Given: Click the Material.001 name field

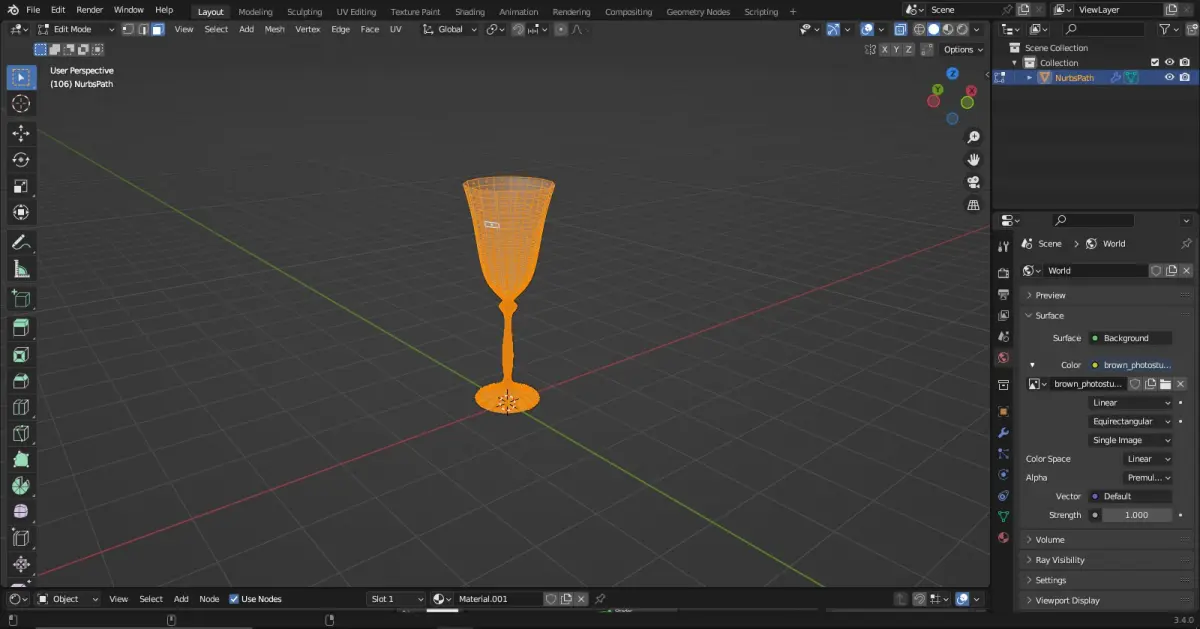Looking at the screenshot, I should tap(498, 599).
